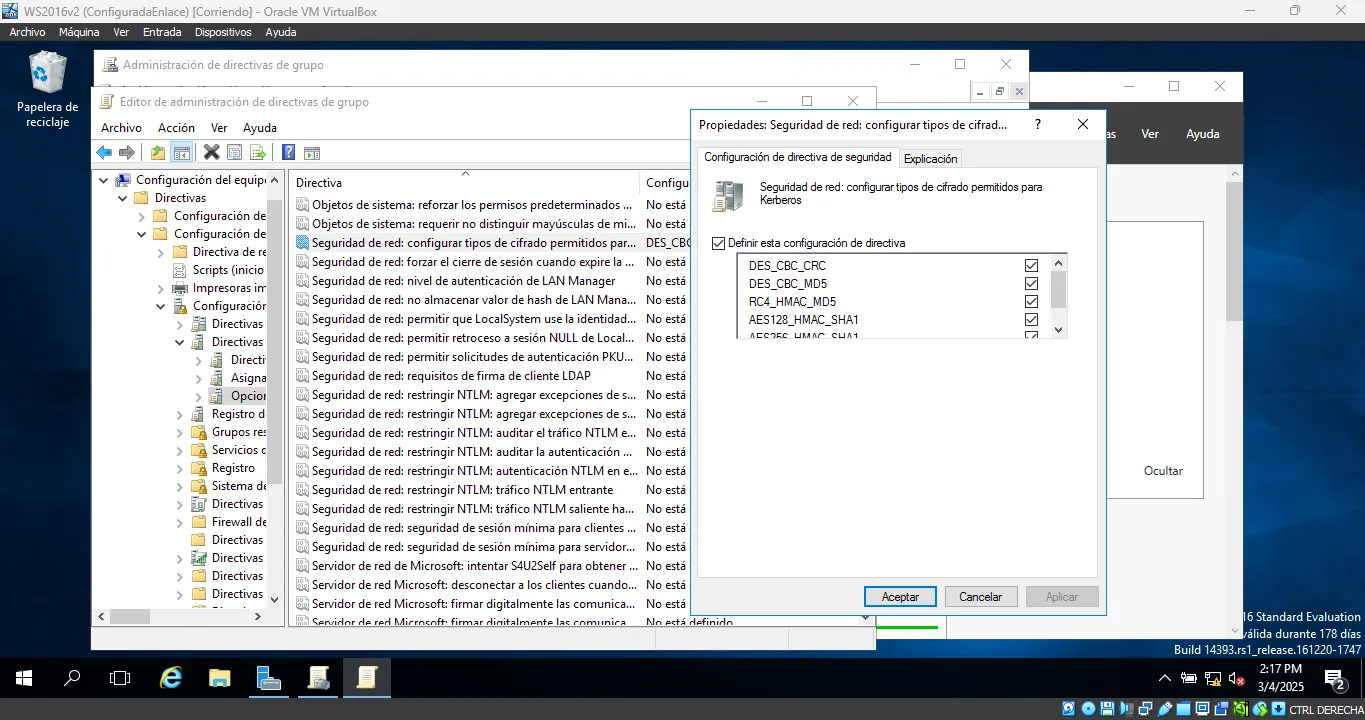The height and width of the screenshot is (720, 1365).
Task: Click the Directiva column header
Action: (x=464, y=183)
